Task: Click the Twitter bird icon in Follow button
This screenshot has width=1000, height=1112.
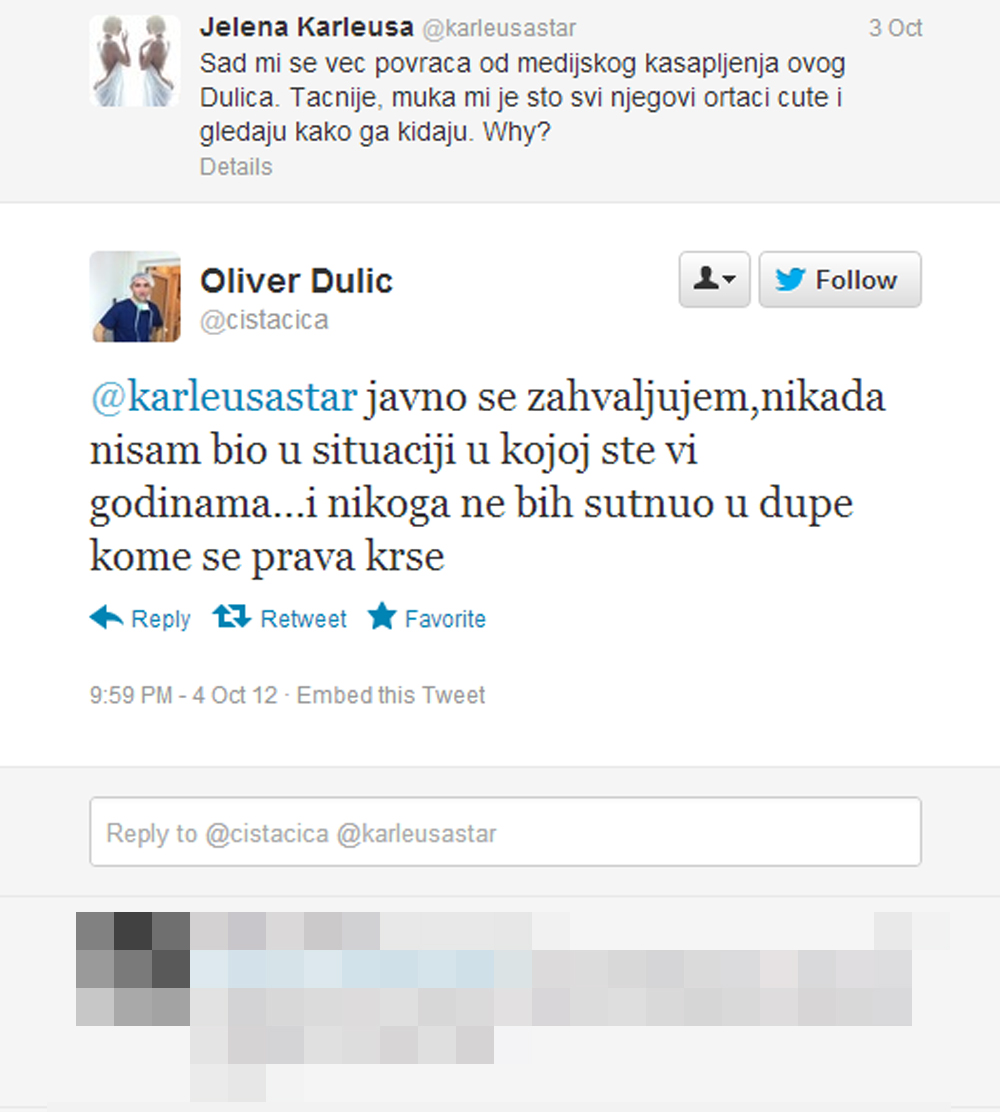Action: click(790, 279)
